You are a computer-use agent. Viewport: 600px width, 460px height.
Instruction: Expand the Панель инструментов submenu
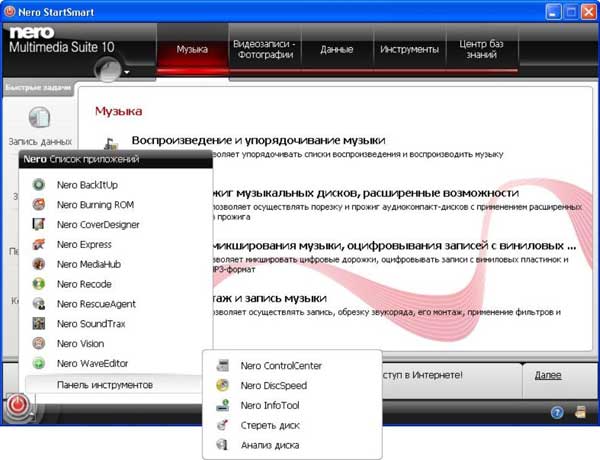point(114,385)
